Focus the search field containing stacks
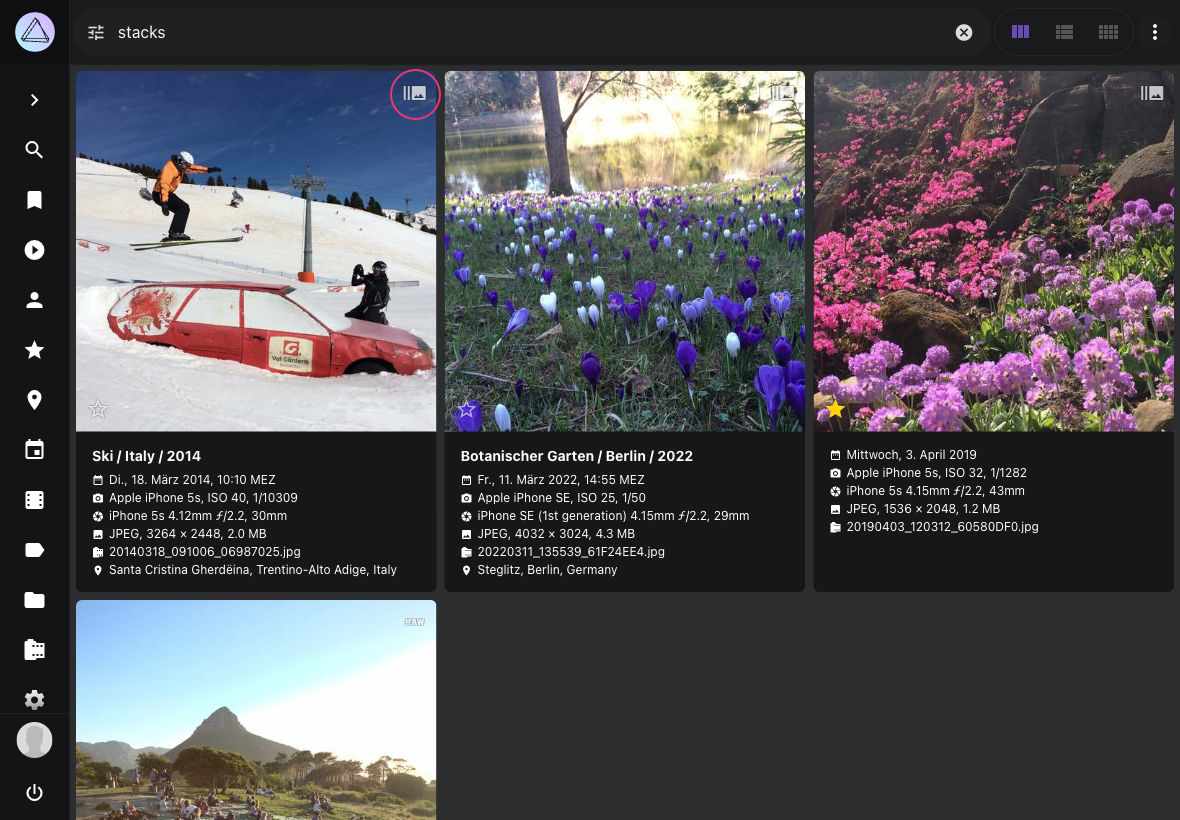The image size is (1180, 820). (x=527, y=32)
